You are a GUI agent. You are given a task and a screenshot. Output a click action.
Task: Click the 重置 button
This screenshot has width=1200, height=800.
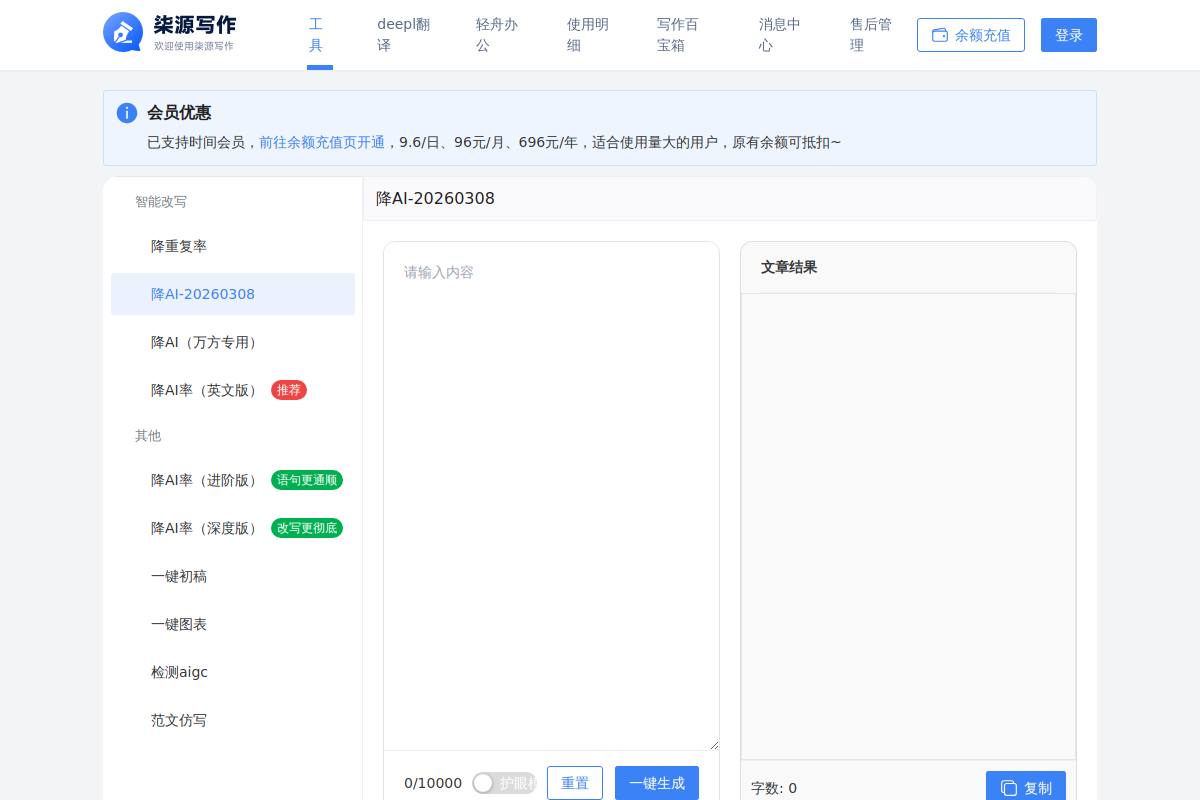click(x=575, y=783)
